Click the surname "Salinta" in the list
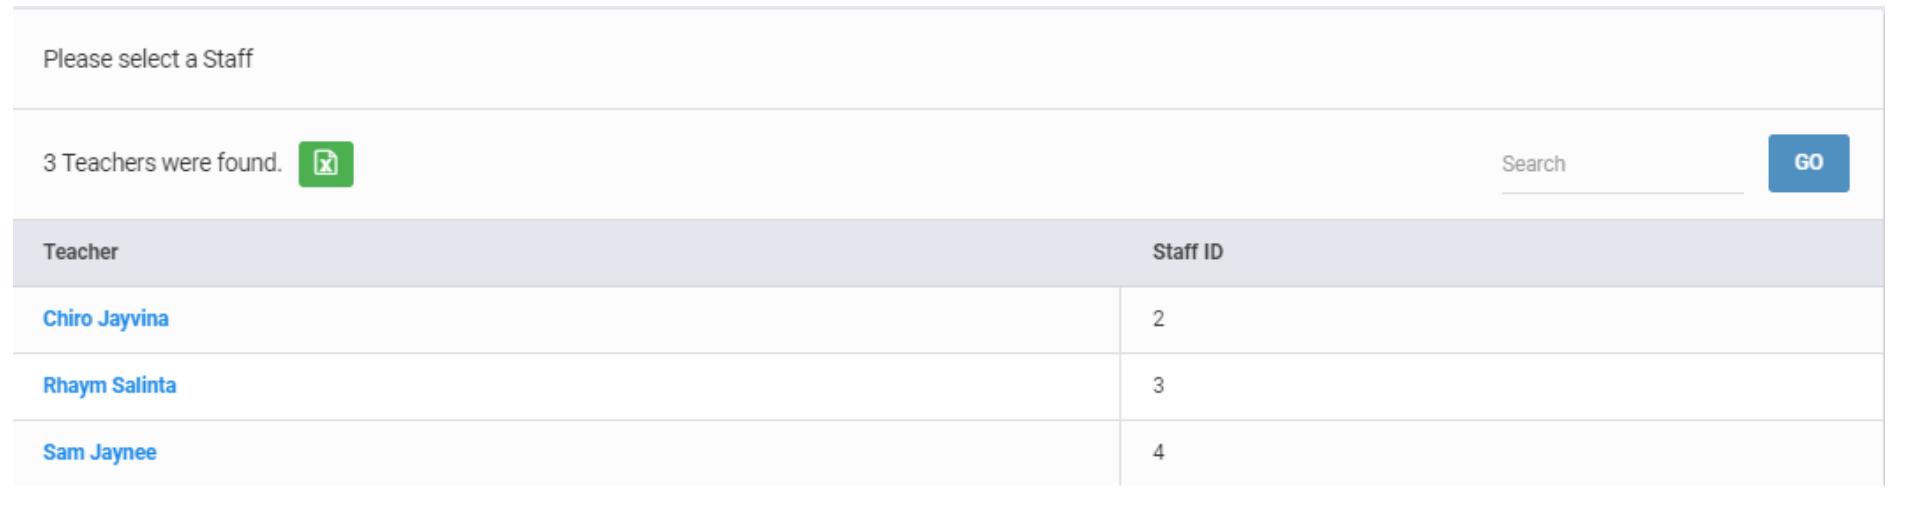 click(144, 386)
